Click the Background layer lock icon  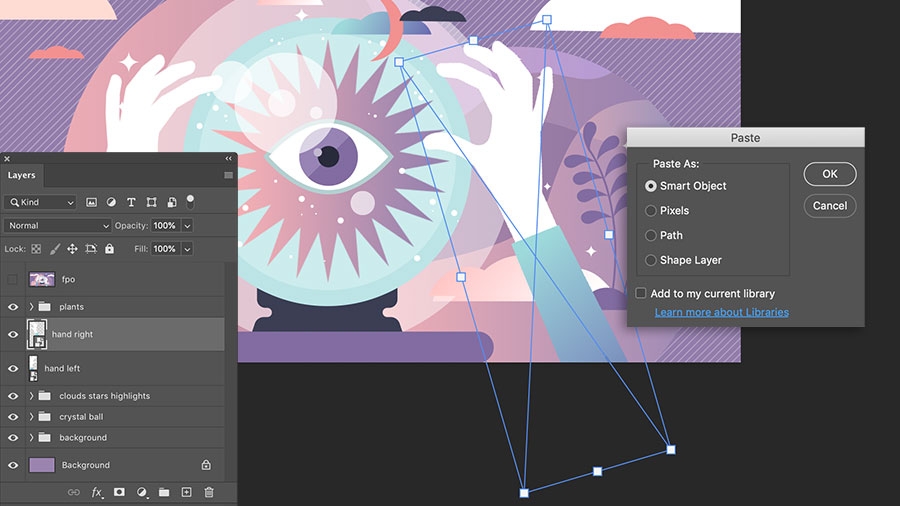click(206, 465)
